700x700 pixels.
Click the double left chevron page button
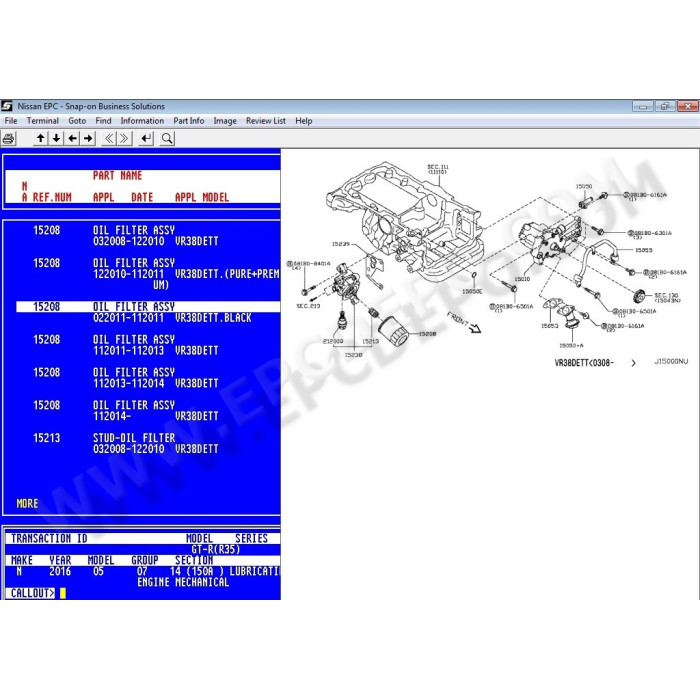point(109,138)
